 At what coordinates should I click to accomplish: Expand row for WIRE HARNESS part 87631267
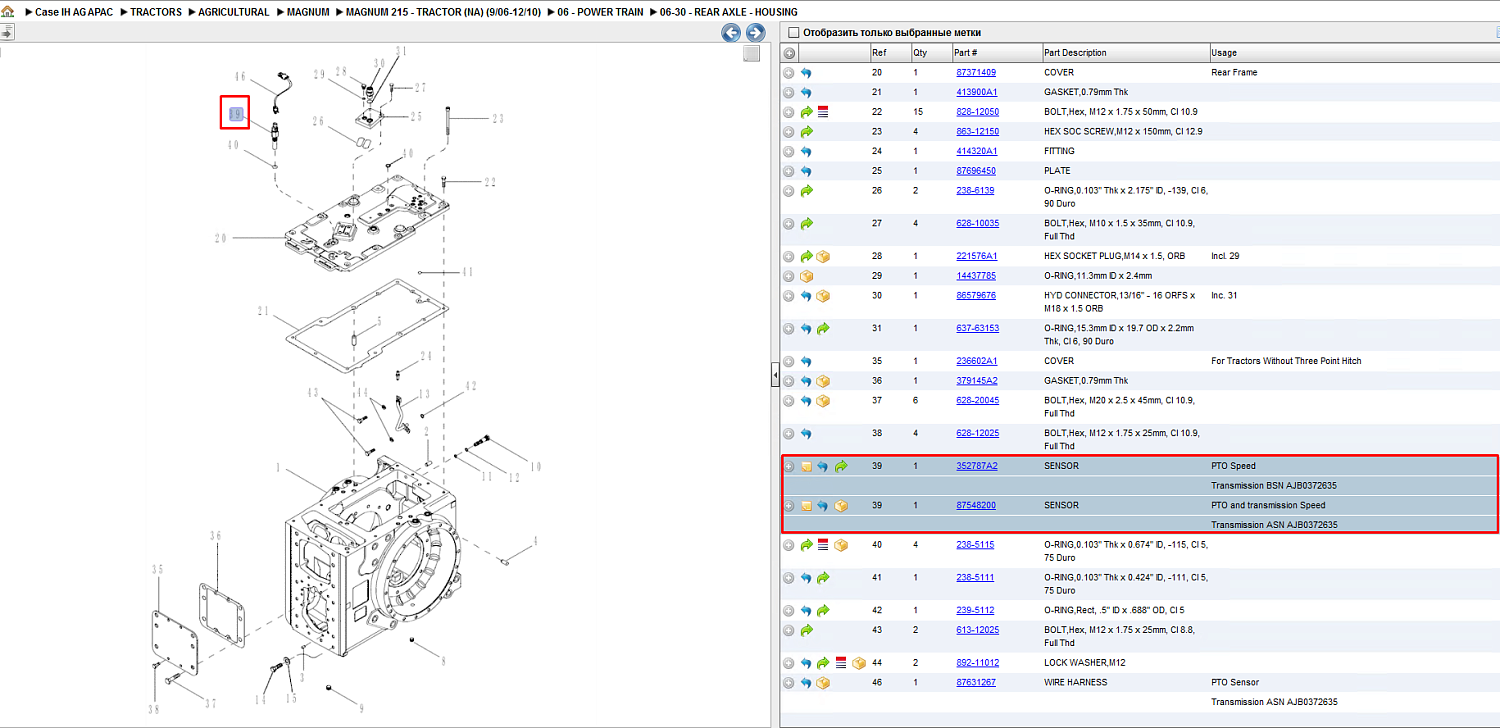pos(789,683)
